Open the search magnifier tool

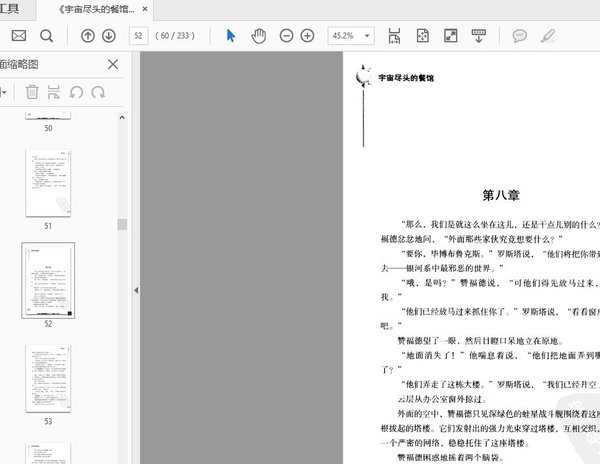coord(47,36)
